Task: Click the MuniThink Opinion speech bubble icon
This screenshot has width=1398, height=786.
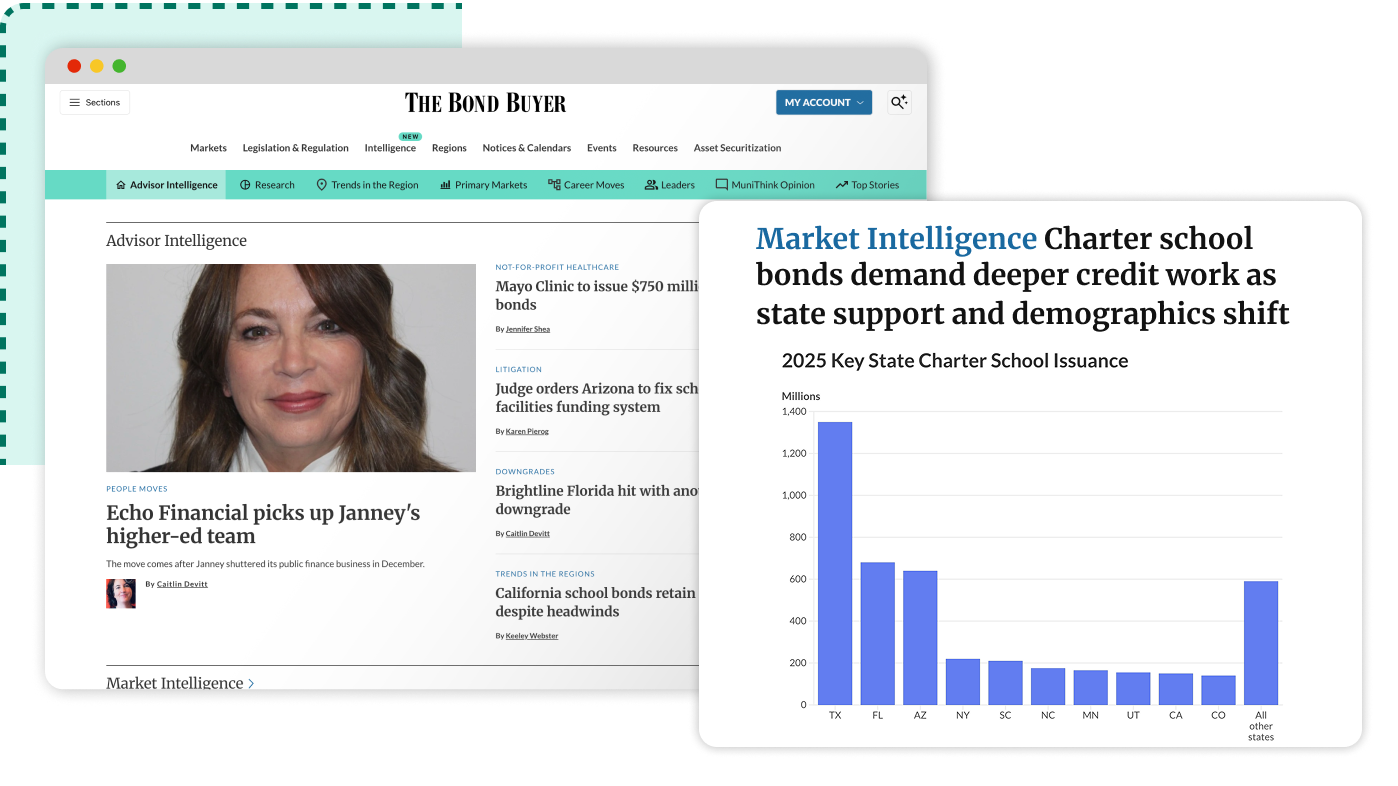Action: click(x=721, y=185)
